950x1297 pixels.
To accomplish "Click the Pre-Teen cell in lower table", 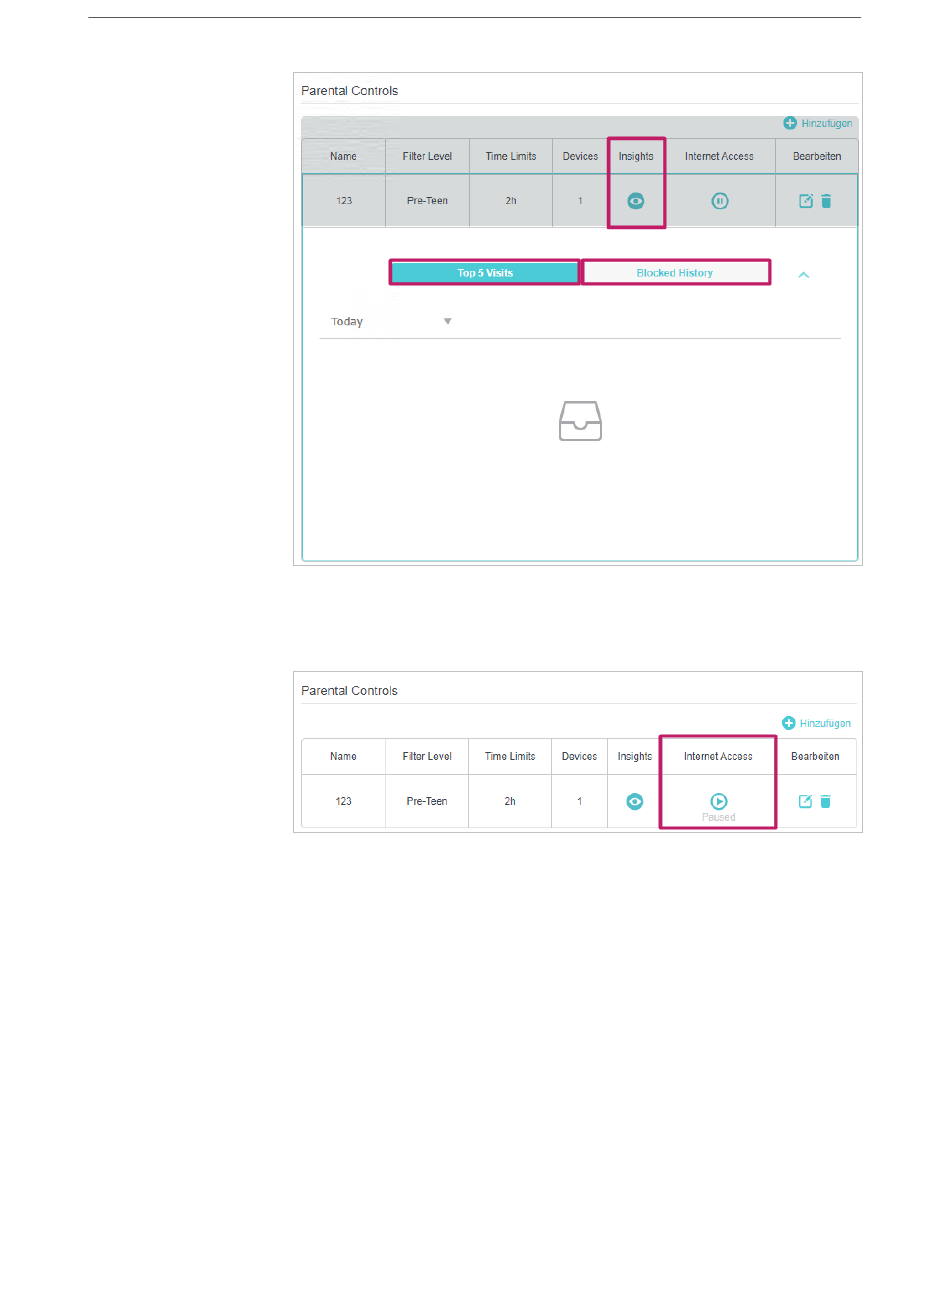I will 427,801.
